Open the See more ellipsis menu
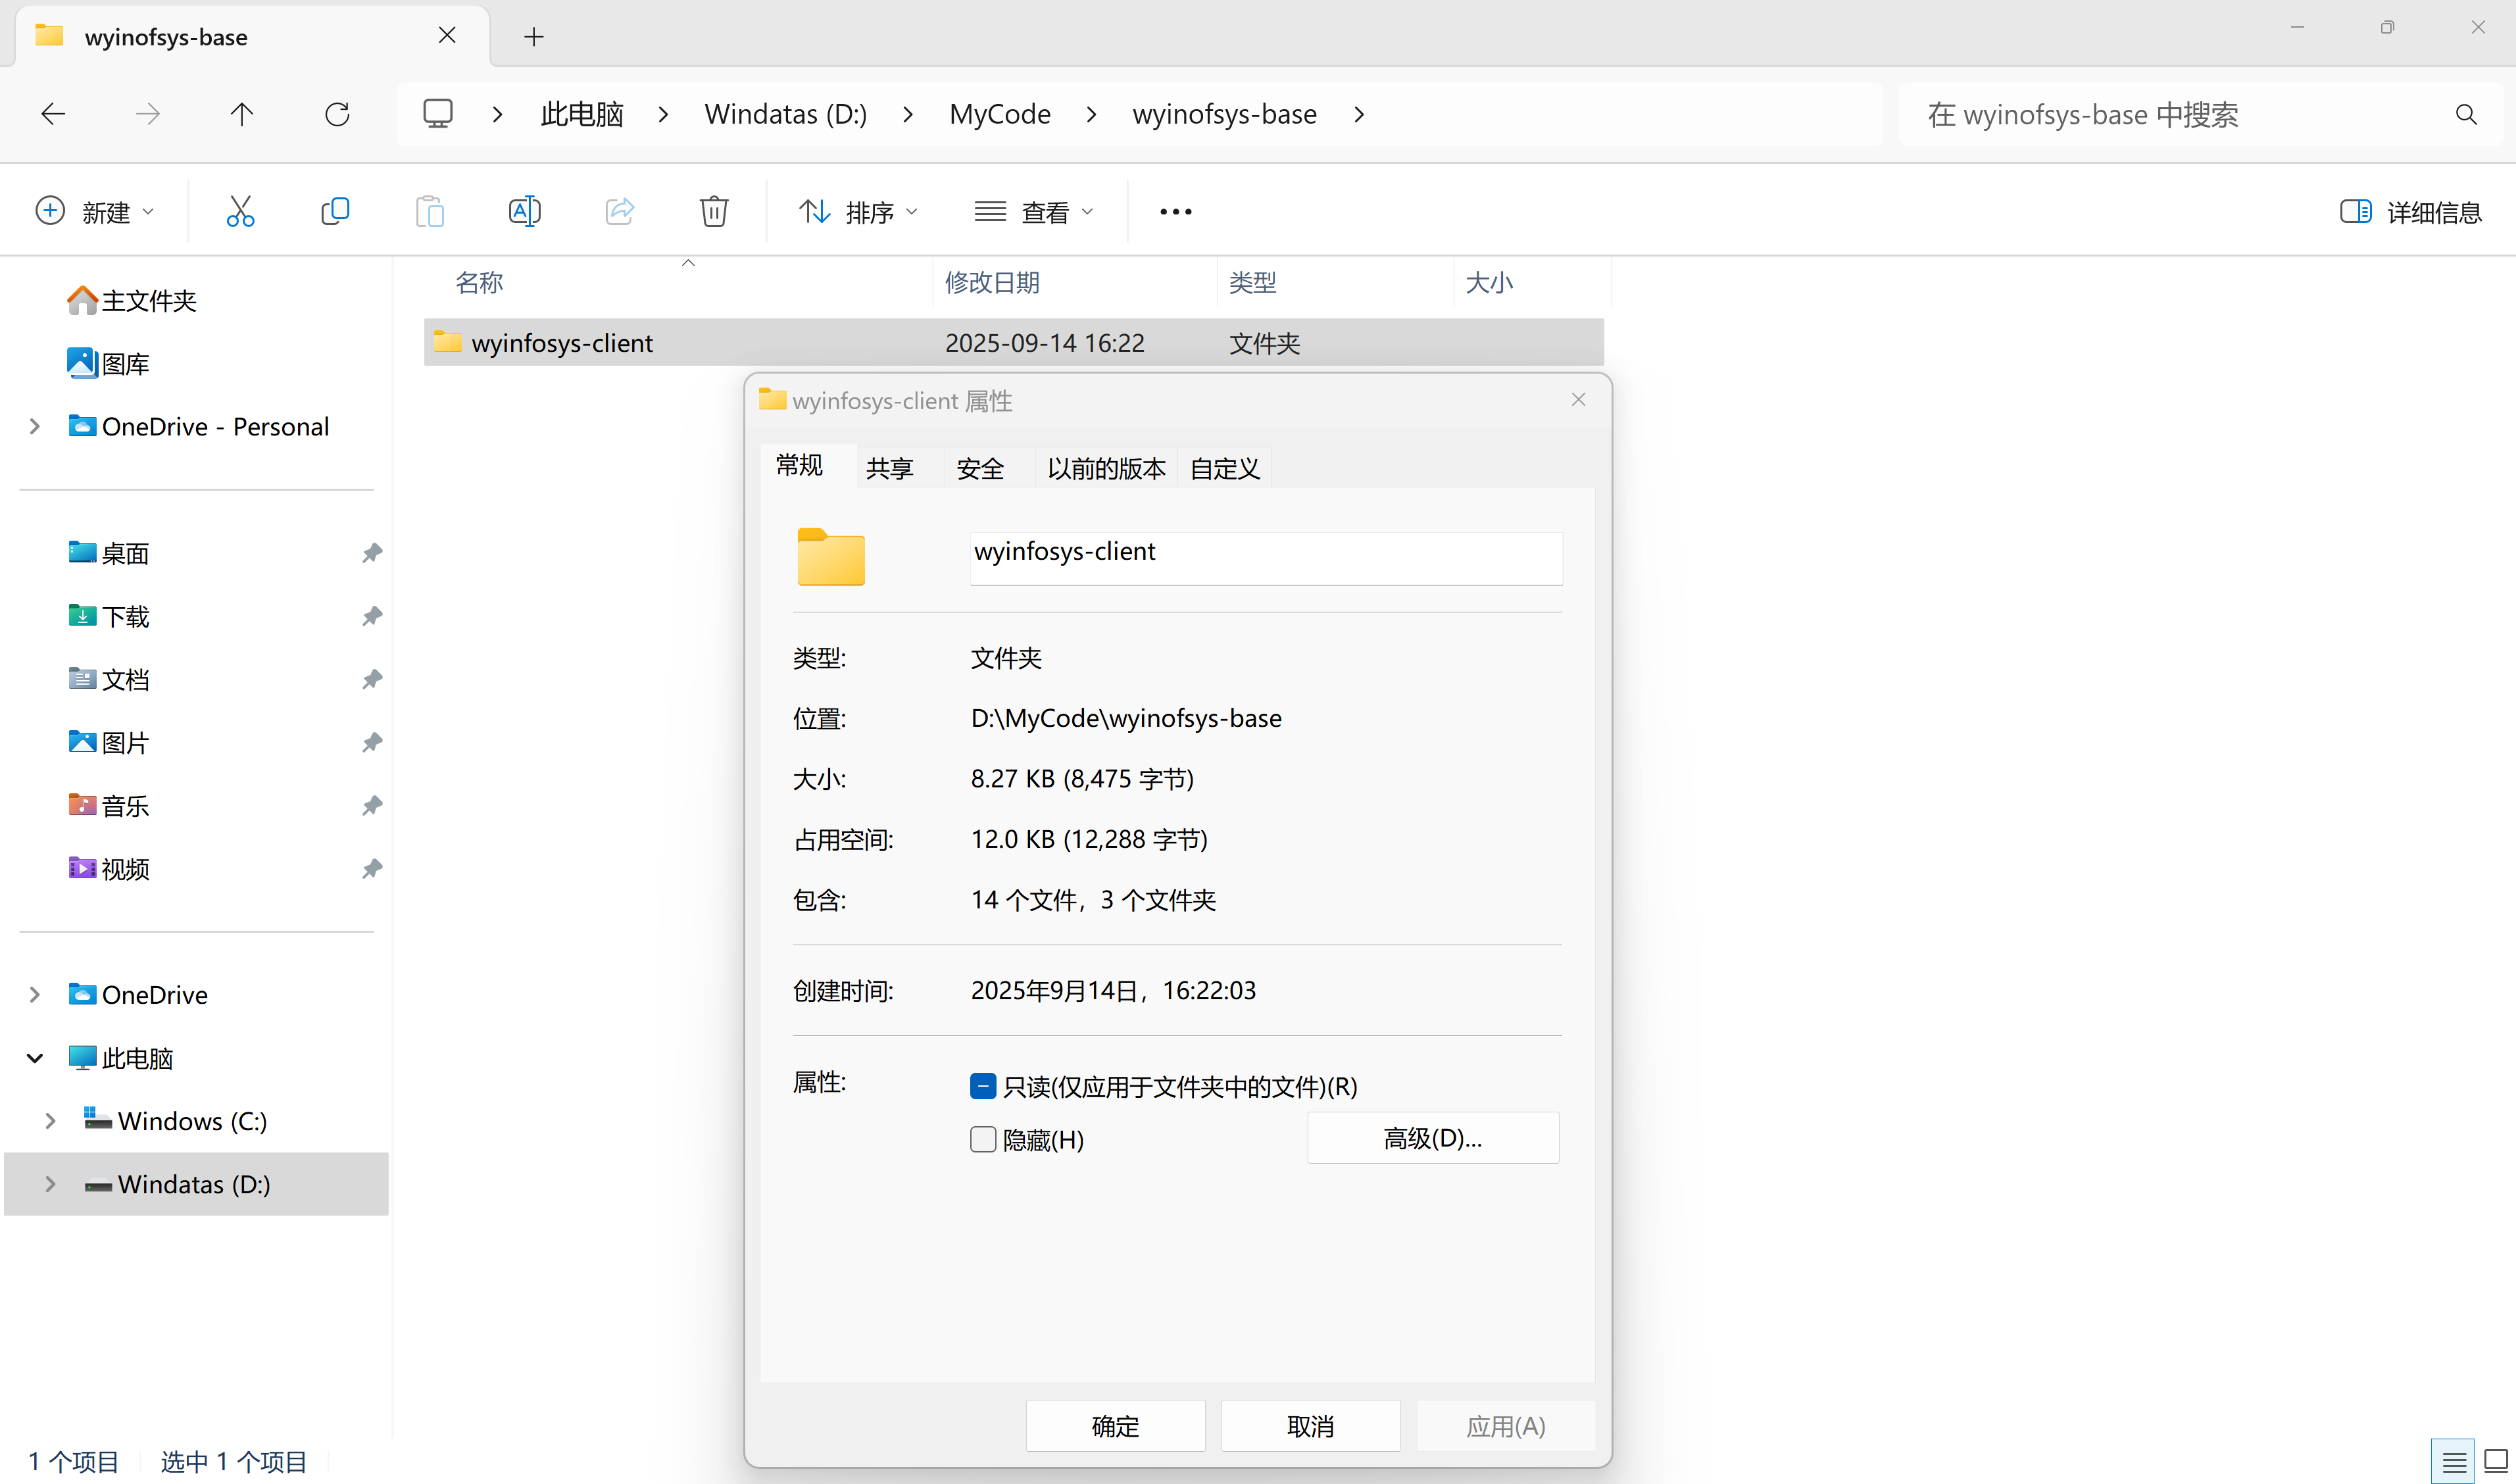This screenshot has width=2516, height=1484. click(1174, 211)
